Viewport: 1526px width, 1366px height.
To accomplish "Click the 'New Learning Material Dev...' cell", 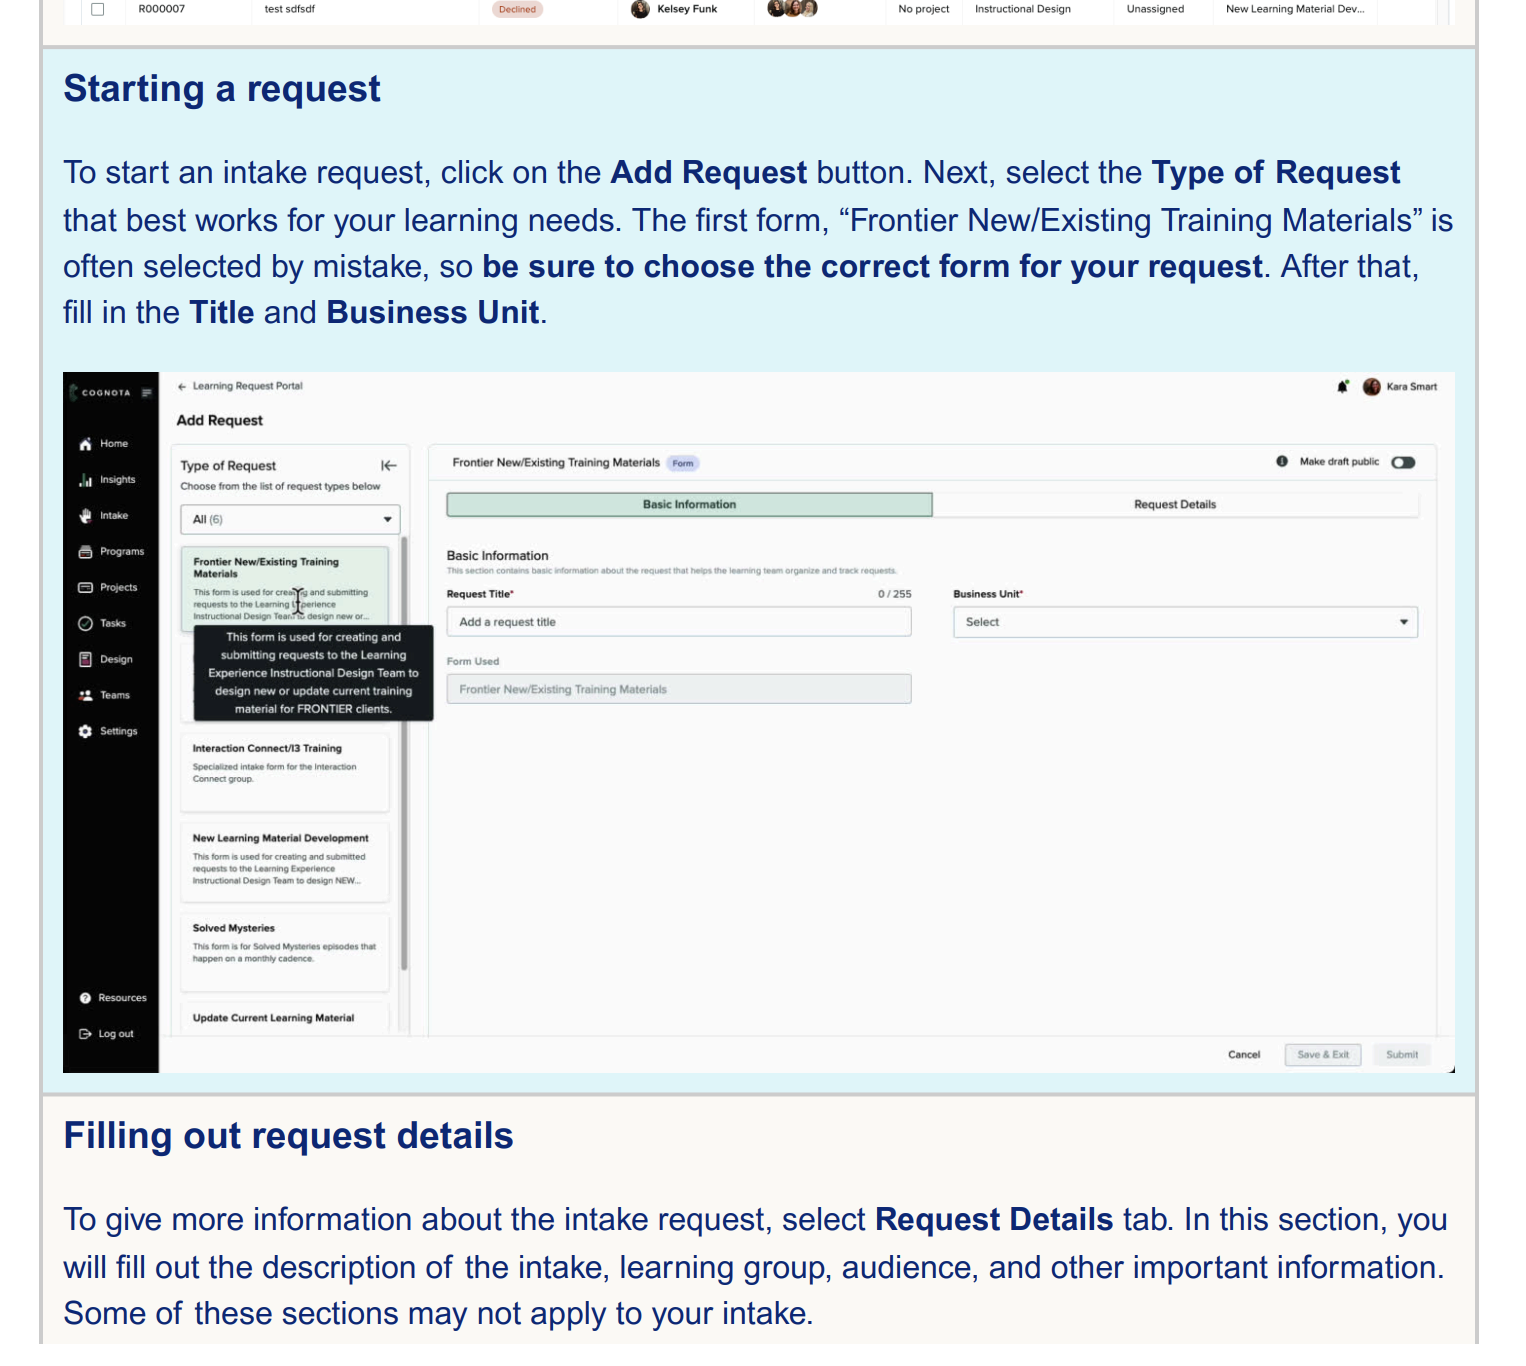I will 1295,9.
